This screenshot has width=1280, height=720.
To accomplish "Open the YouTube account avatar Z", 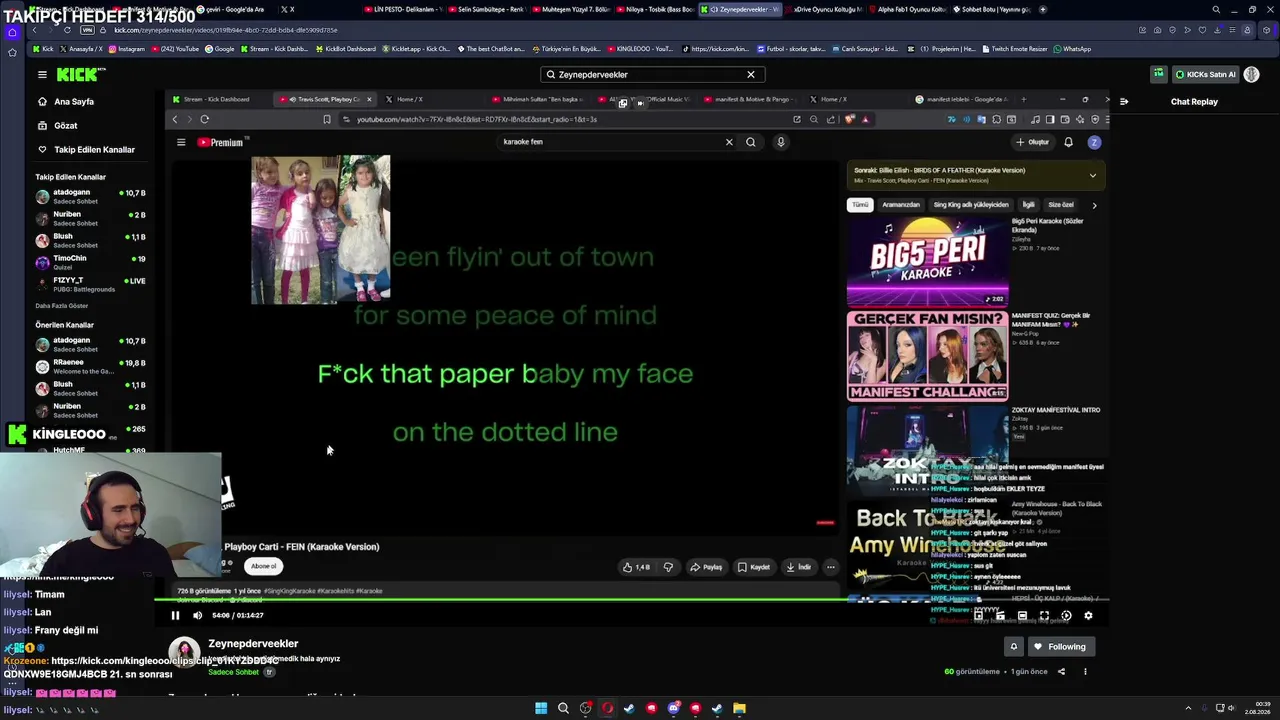I will coord(1094,142).
